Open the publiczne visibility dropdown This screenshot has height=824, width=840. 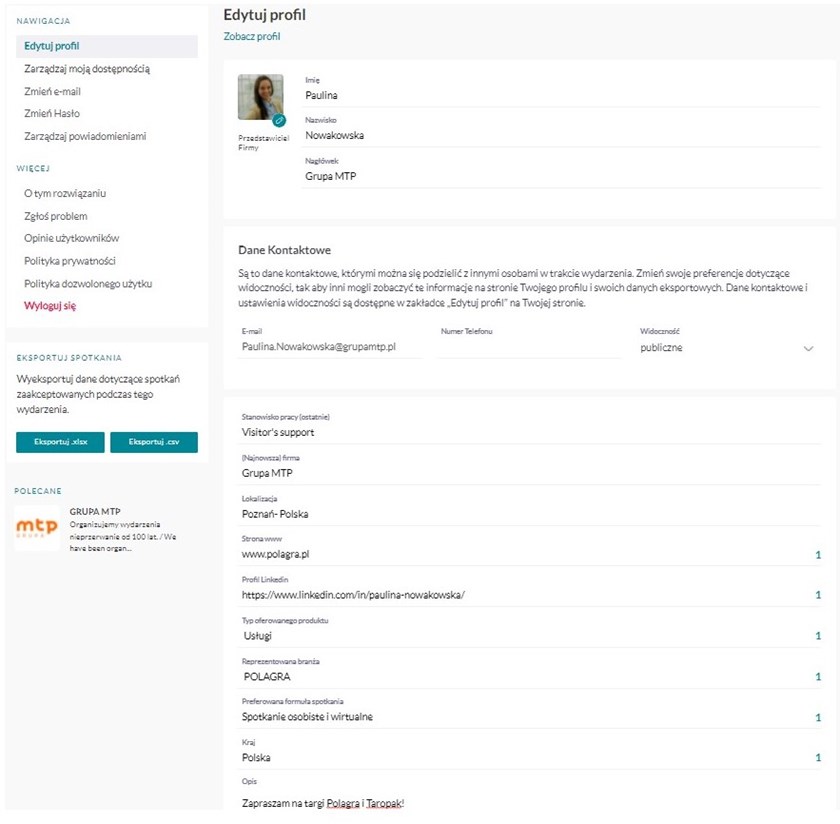tap(728, 348)
